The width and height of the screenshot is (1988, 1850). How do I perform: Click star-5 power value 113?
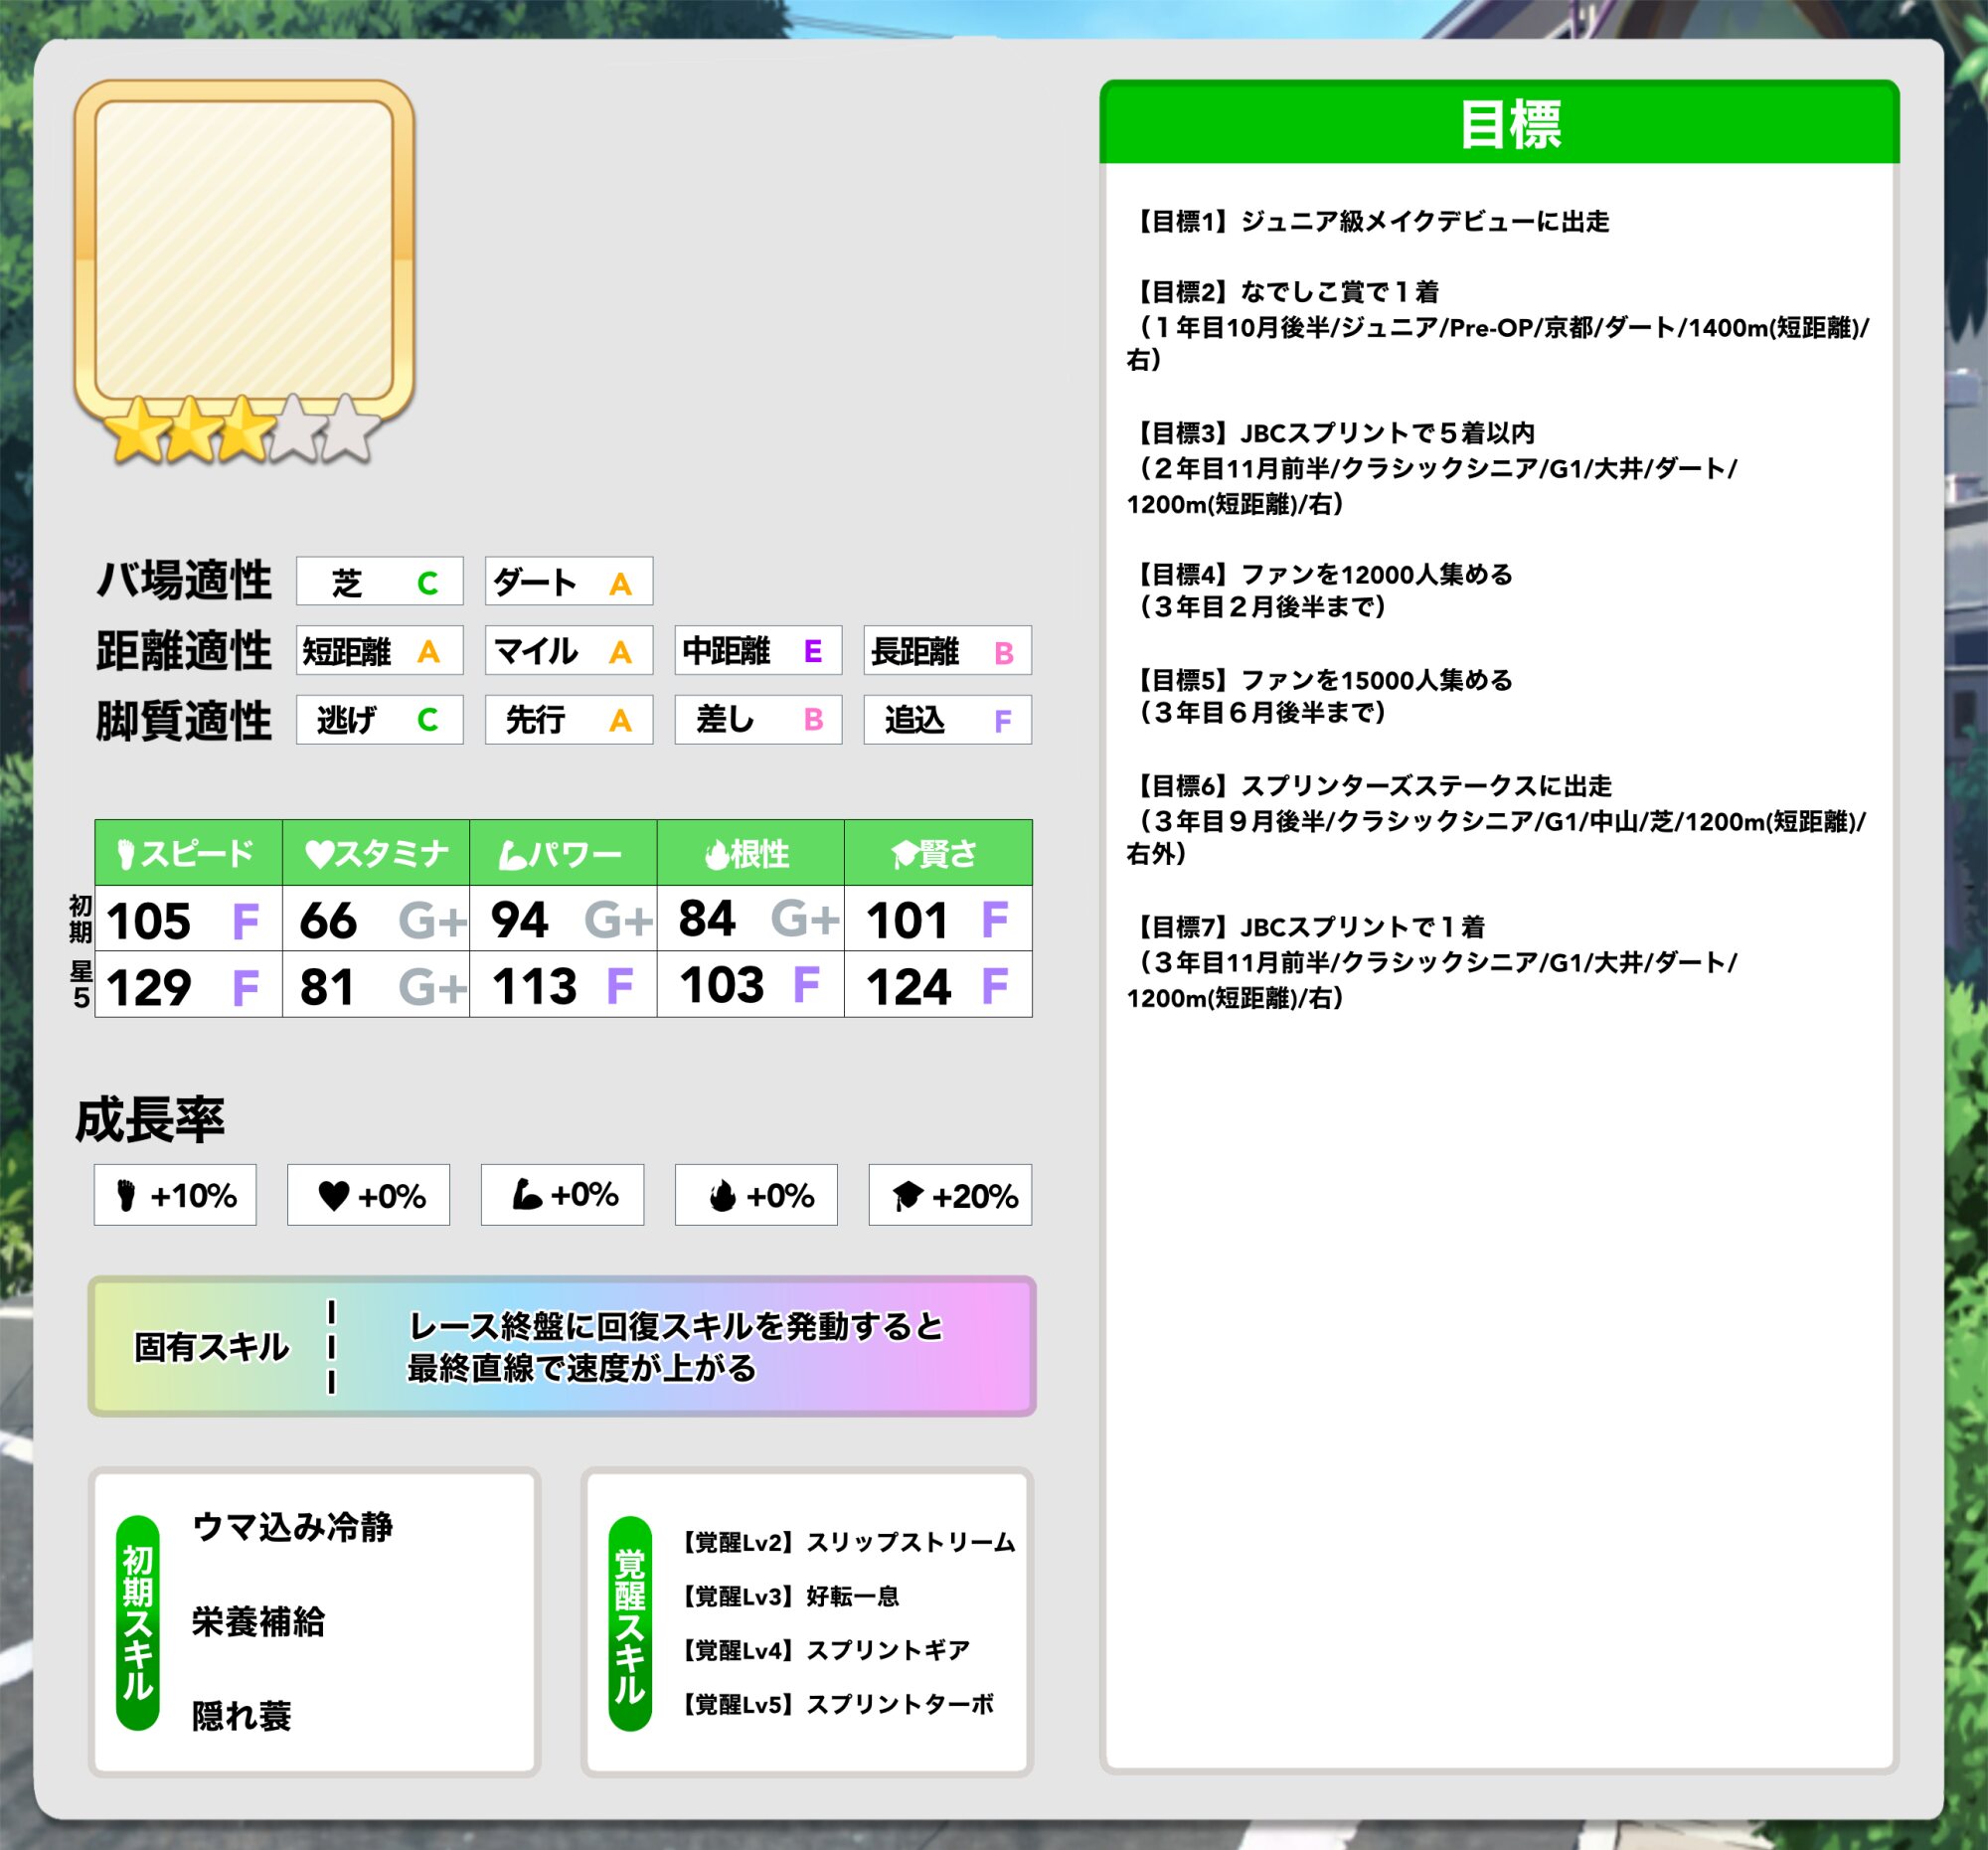click(x=535, y=987)
